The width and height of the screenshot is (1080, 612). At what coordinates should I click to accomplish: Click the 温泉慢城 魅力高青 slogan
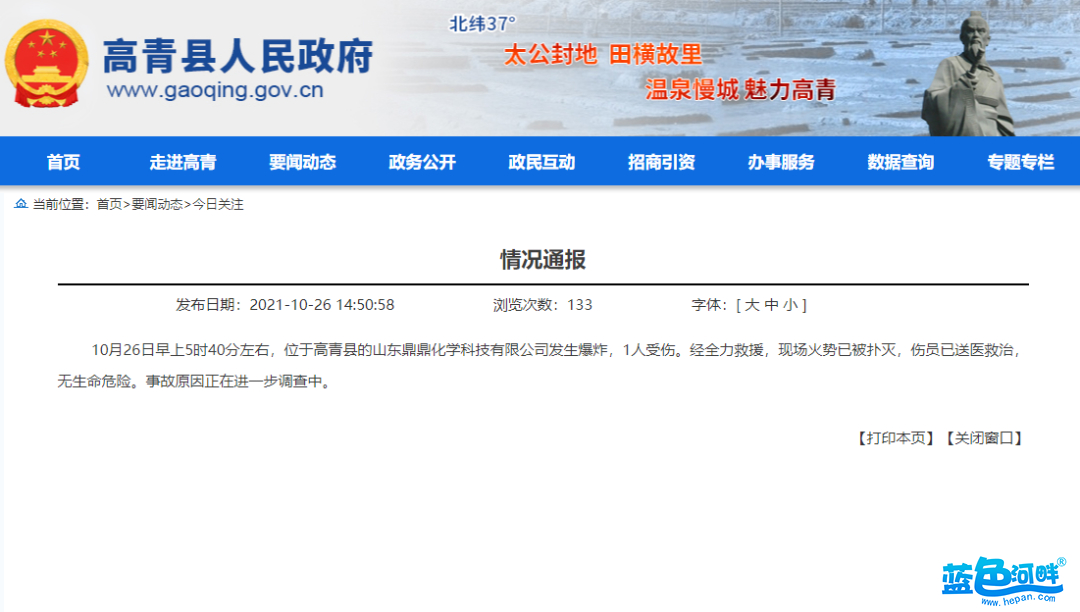click(x=740, y=89)
